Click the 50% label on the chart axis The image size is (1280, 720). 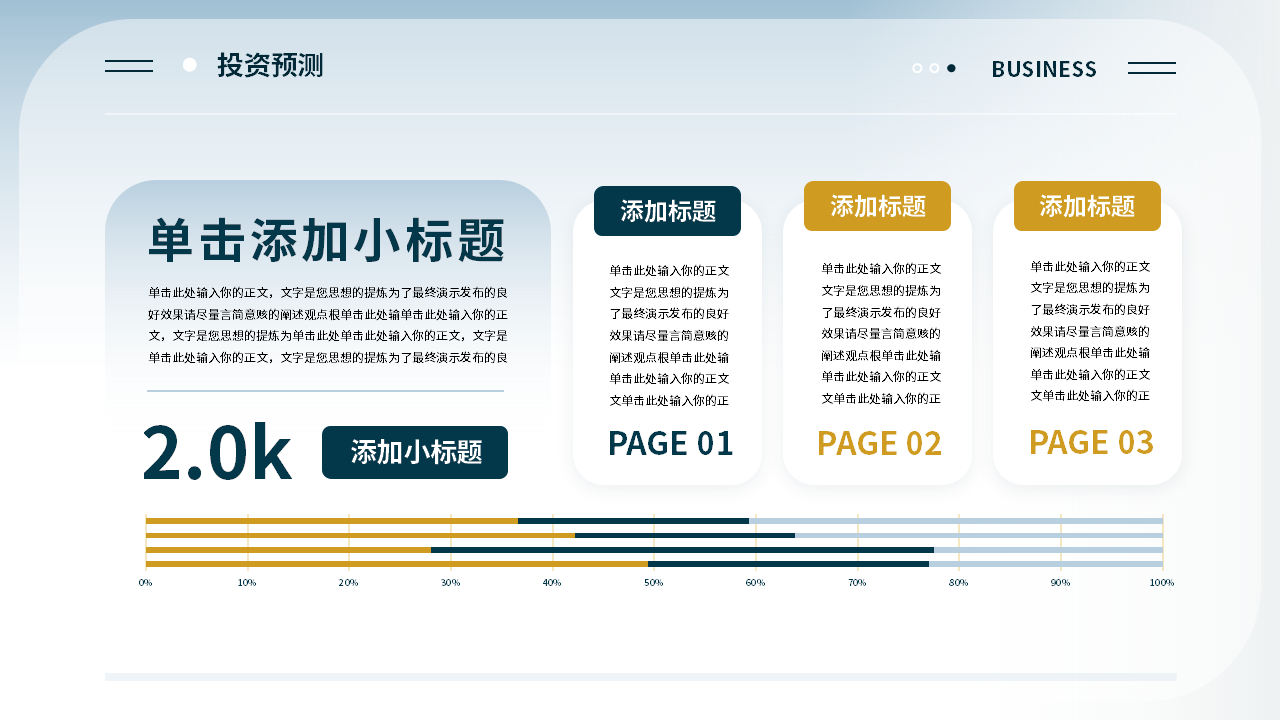[x=653, y=583]
